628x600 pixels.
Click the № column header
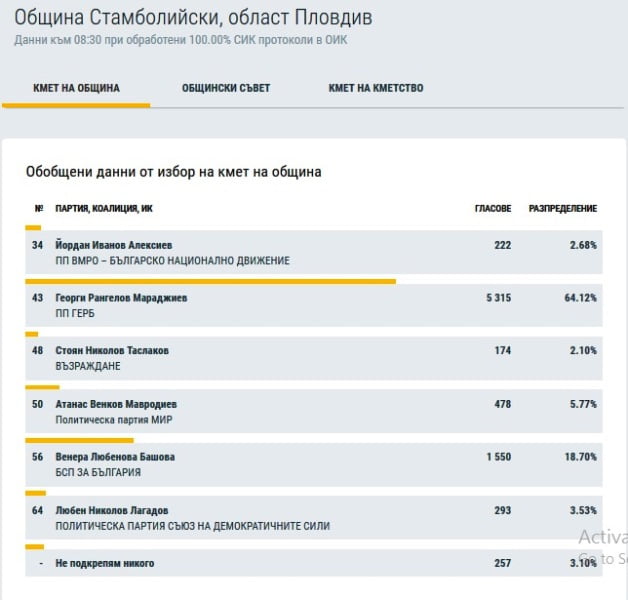point(39,208)
